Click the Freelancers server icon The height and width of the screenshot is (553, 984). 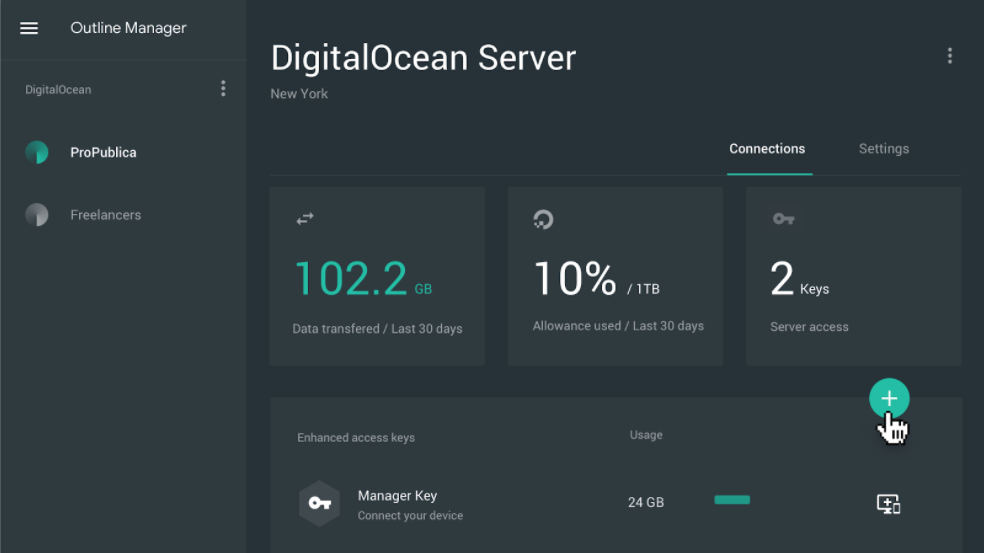pyautogui.click(x=37, y=215)
